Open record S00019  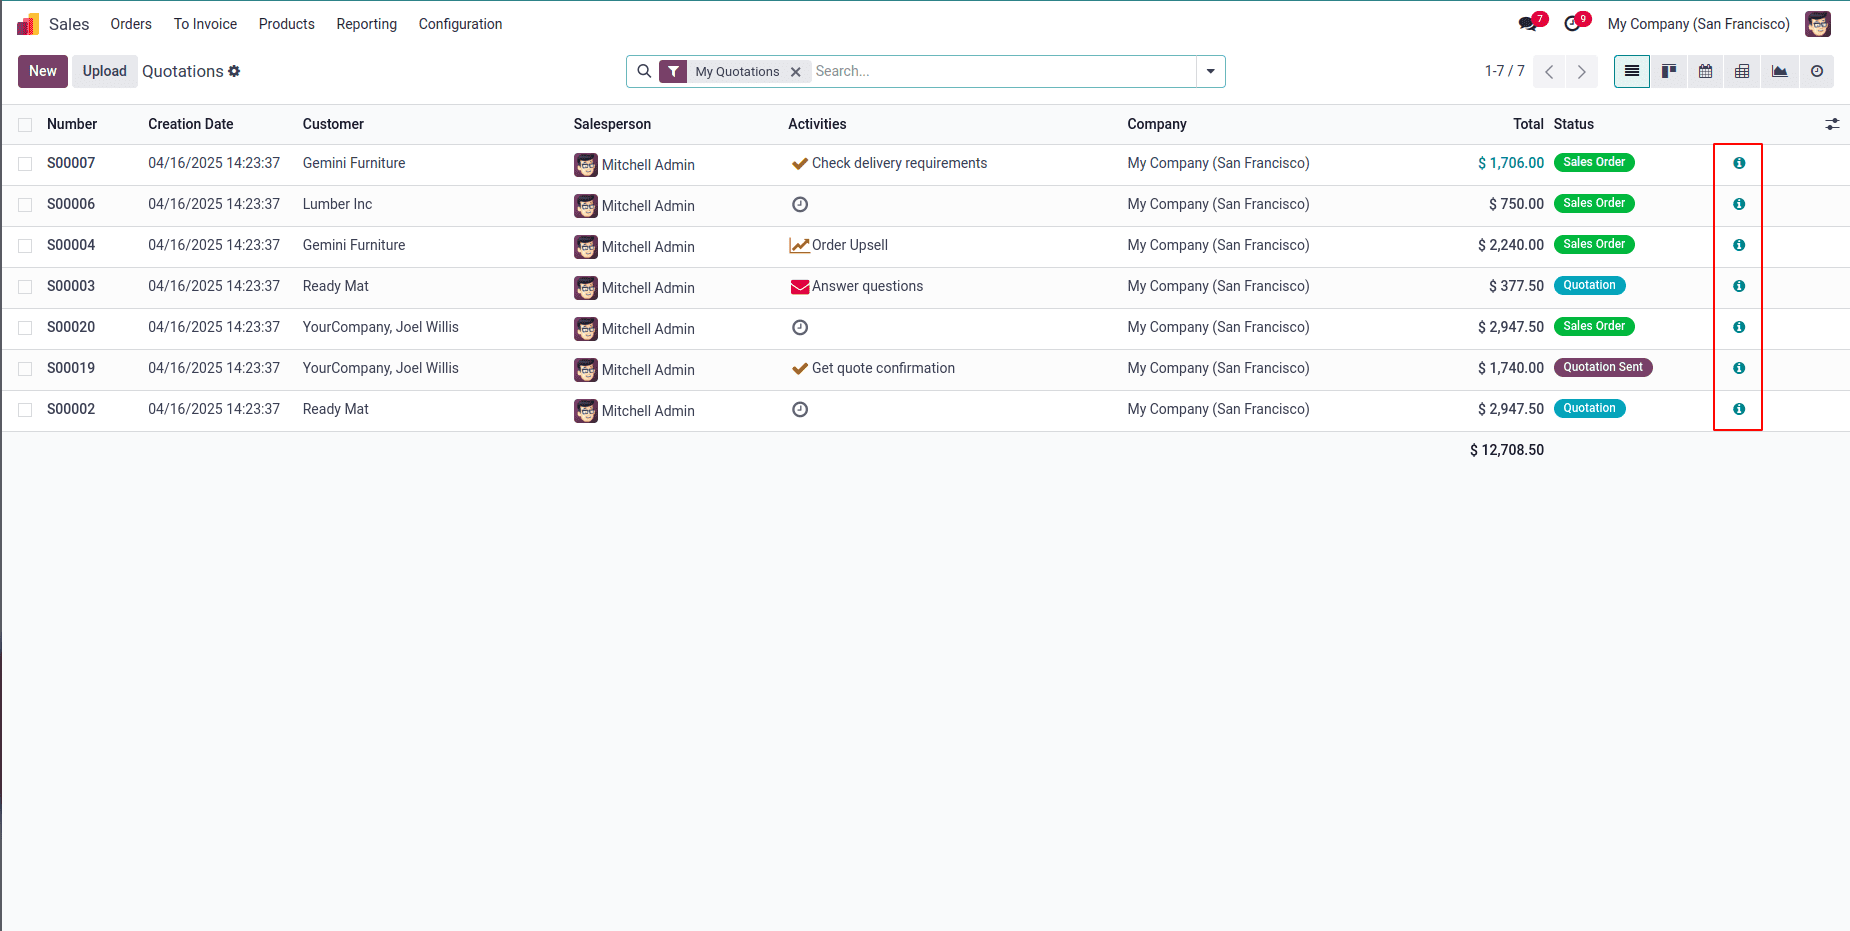[x=71, y=368]
